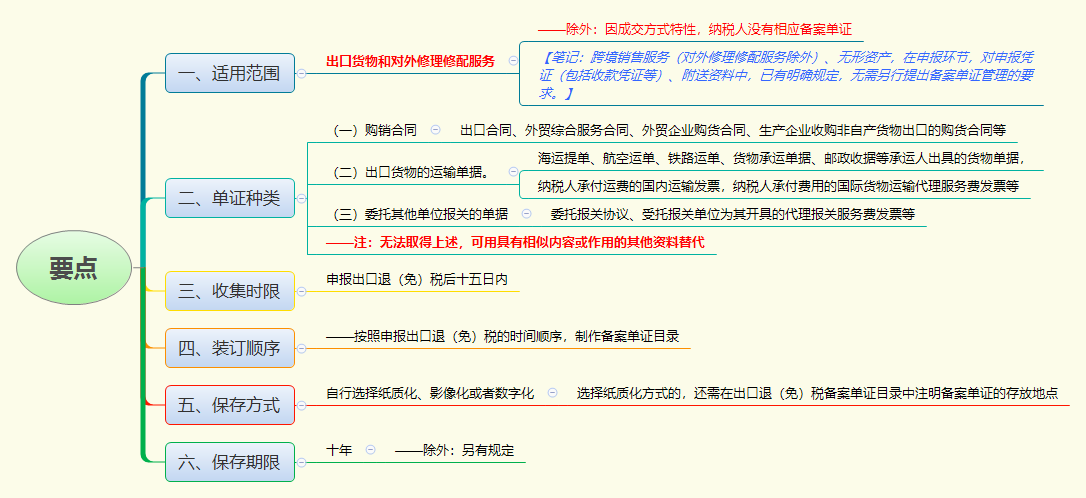Collapse children of 出口货物和对外修理修配服务

point(513,61)
